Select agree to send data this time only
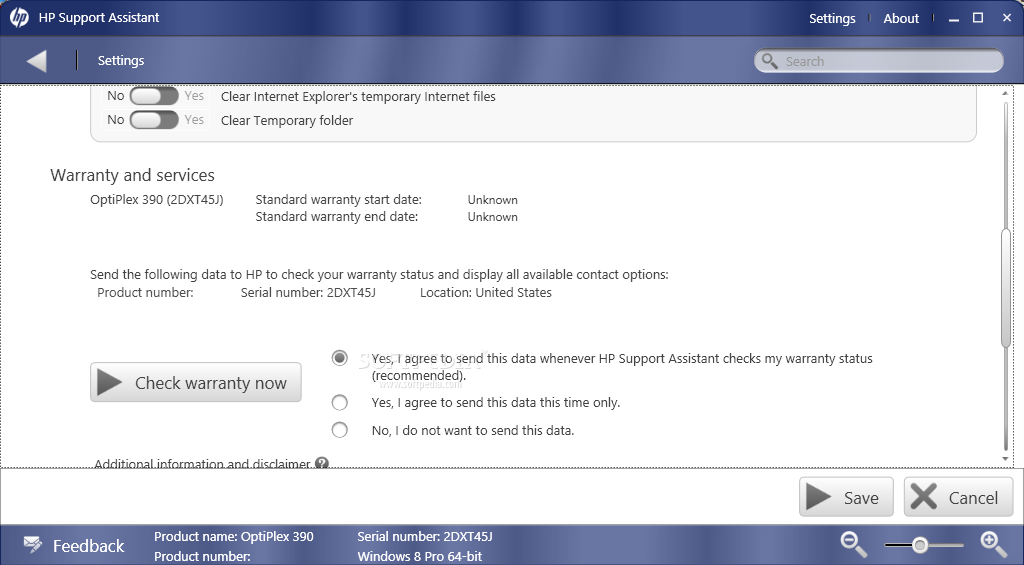The width and height of the screenshot is (1024, 565). (x=340, y=402)
